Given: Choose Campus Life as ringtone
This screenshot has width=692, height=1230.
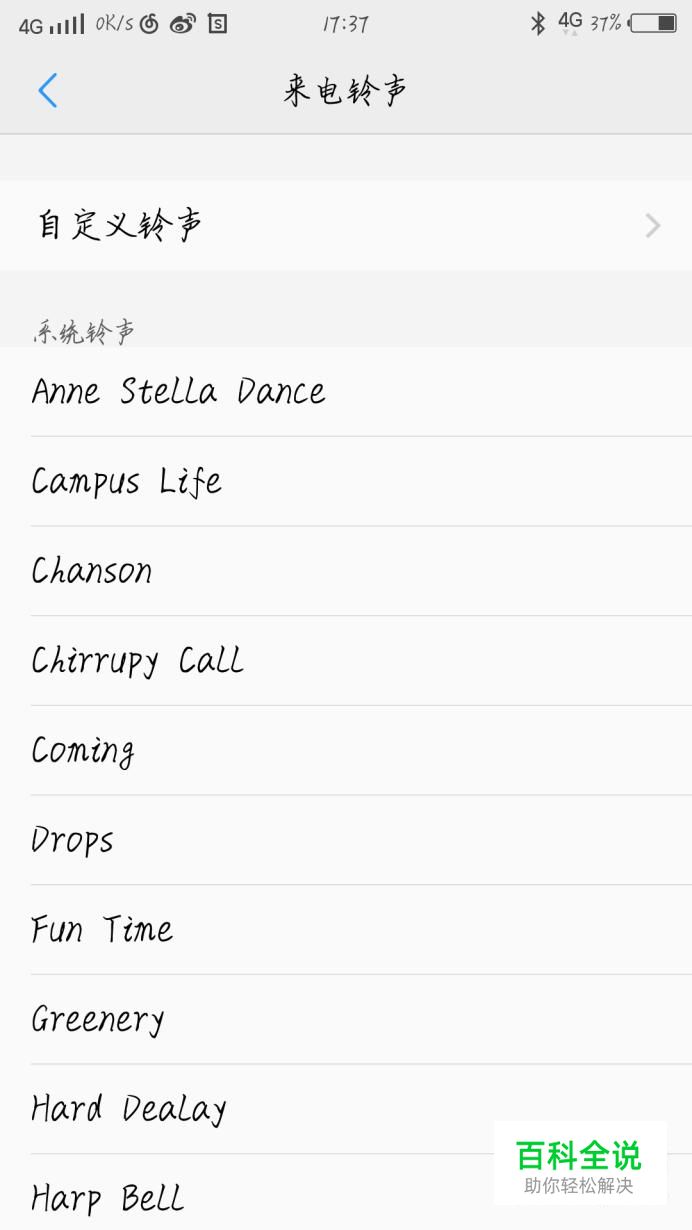Looking at the screenshot, I should point(126,482).
